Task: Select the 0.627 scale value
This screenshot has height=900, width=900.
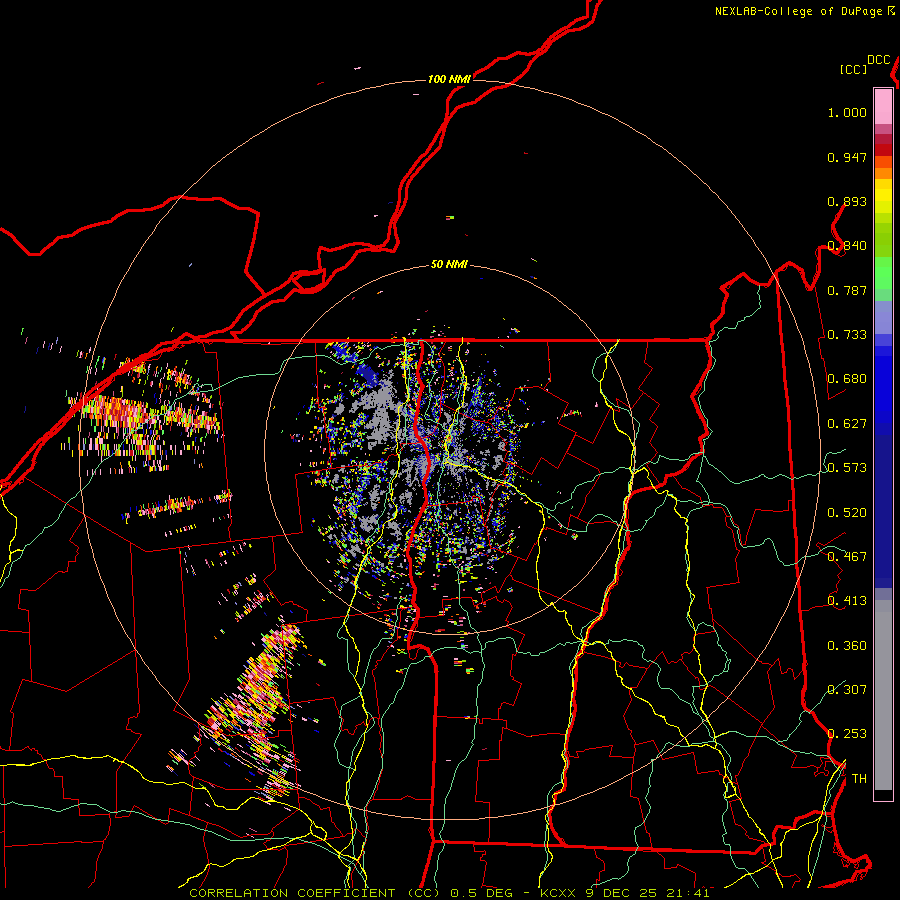Action: pos(847,424)
